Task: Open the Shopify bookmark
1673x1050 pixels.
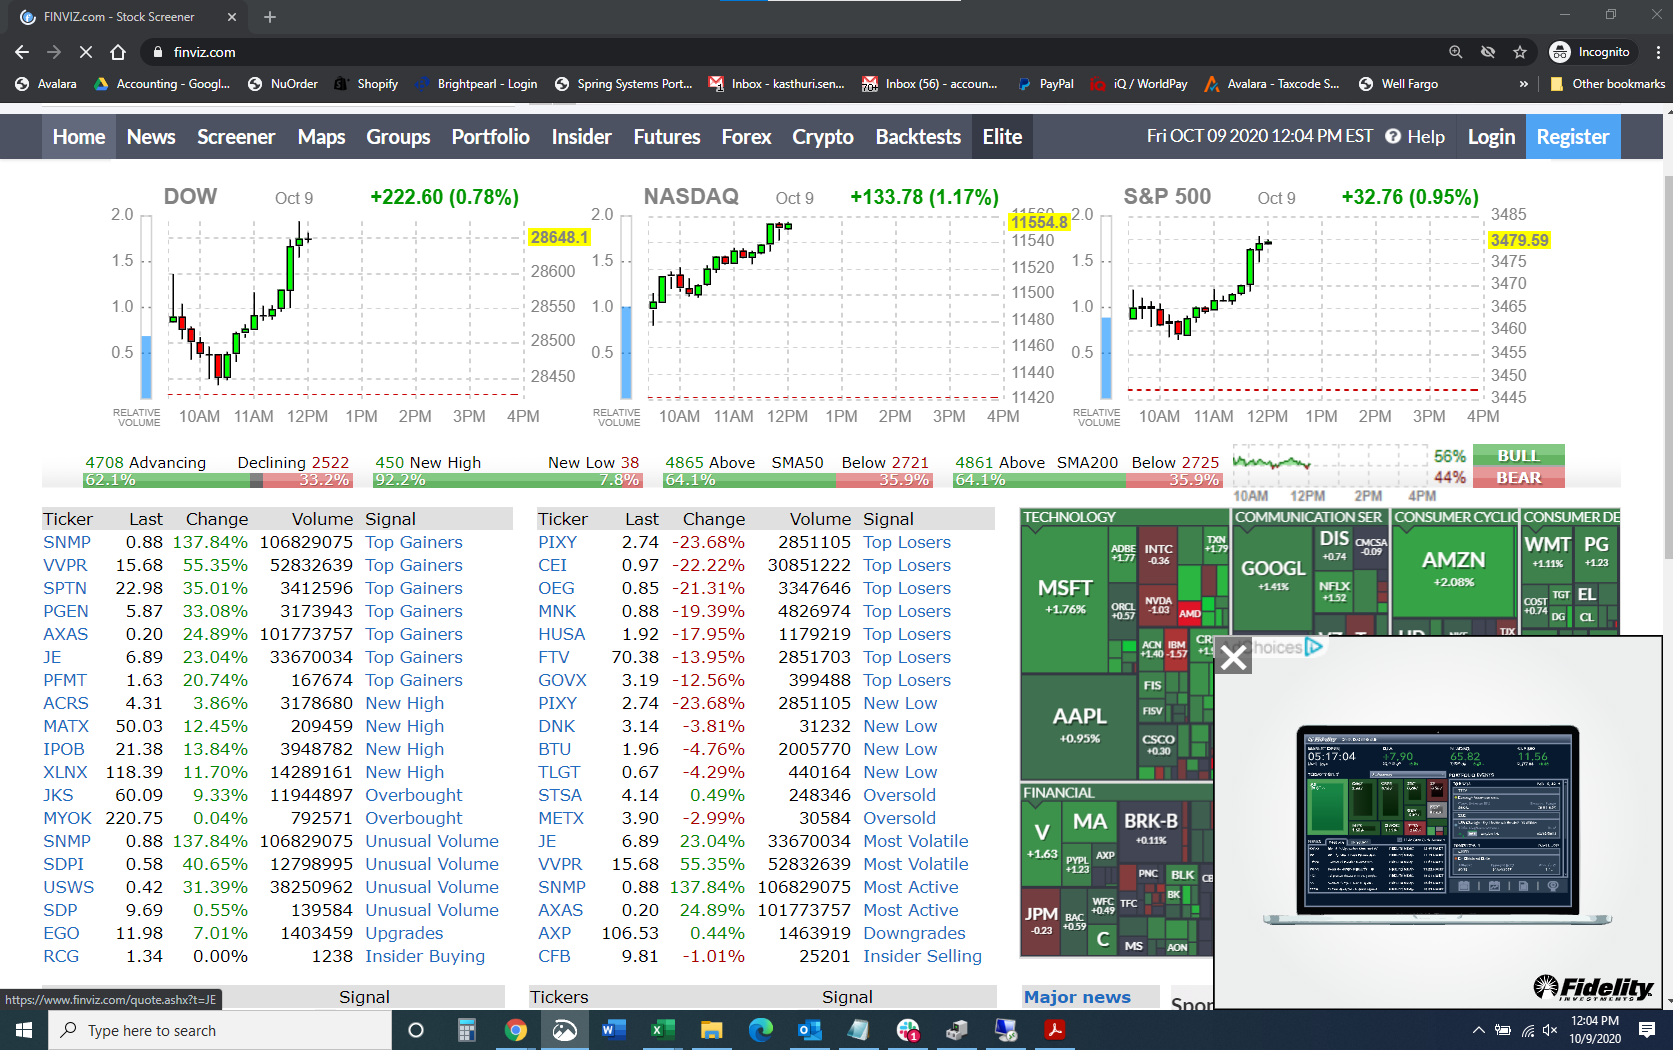Action: point(366,84)
